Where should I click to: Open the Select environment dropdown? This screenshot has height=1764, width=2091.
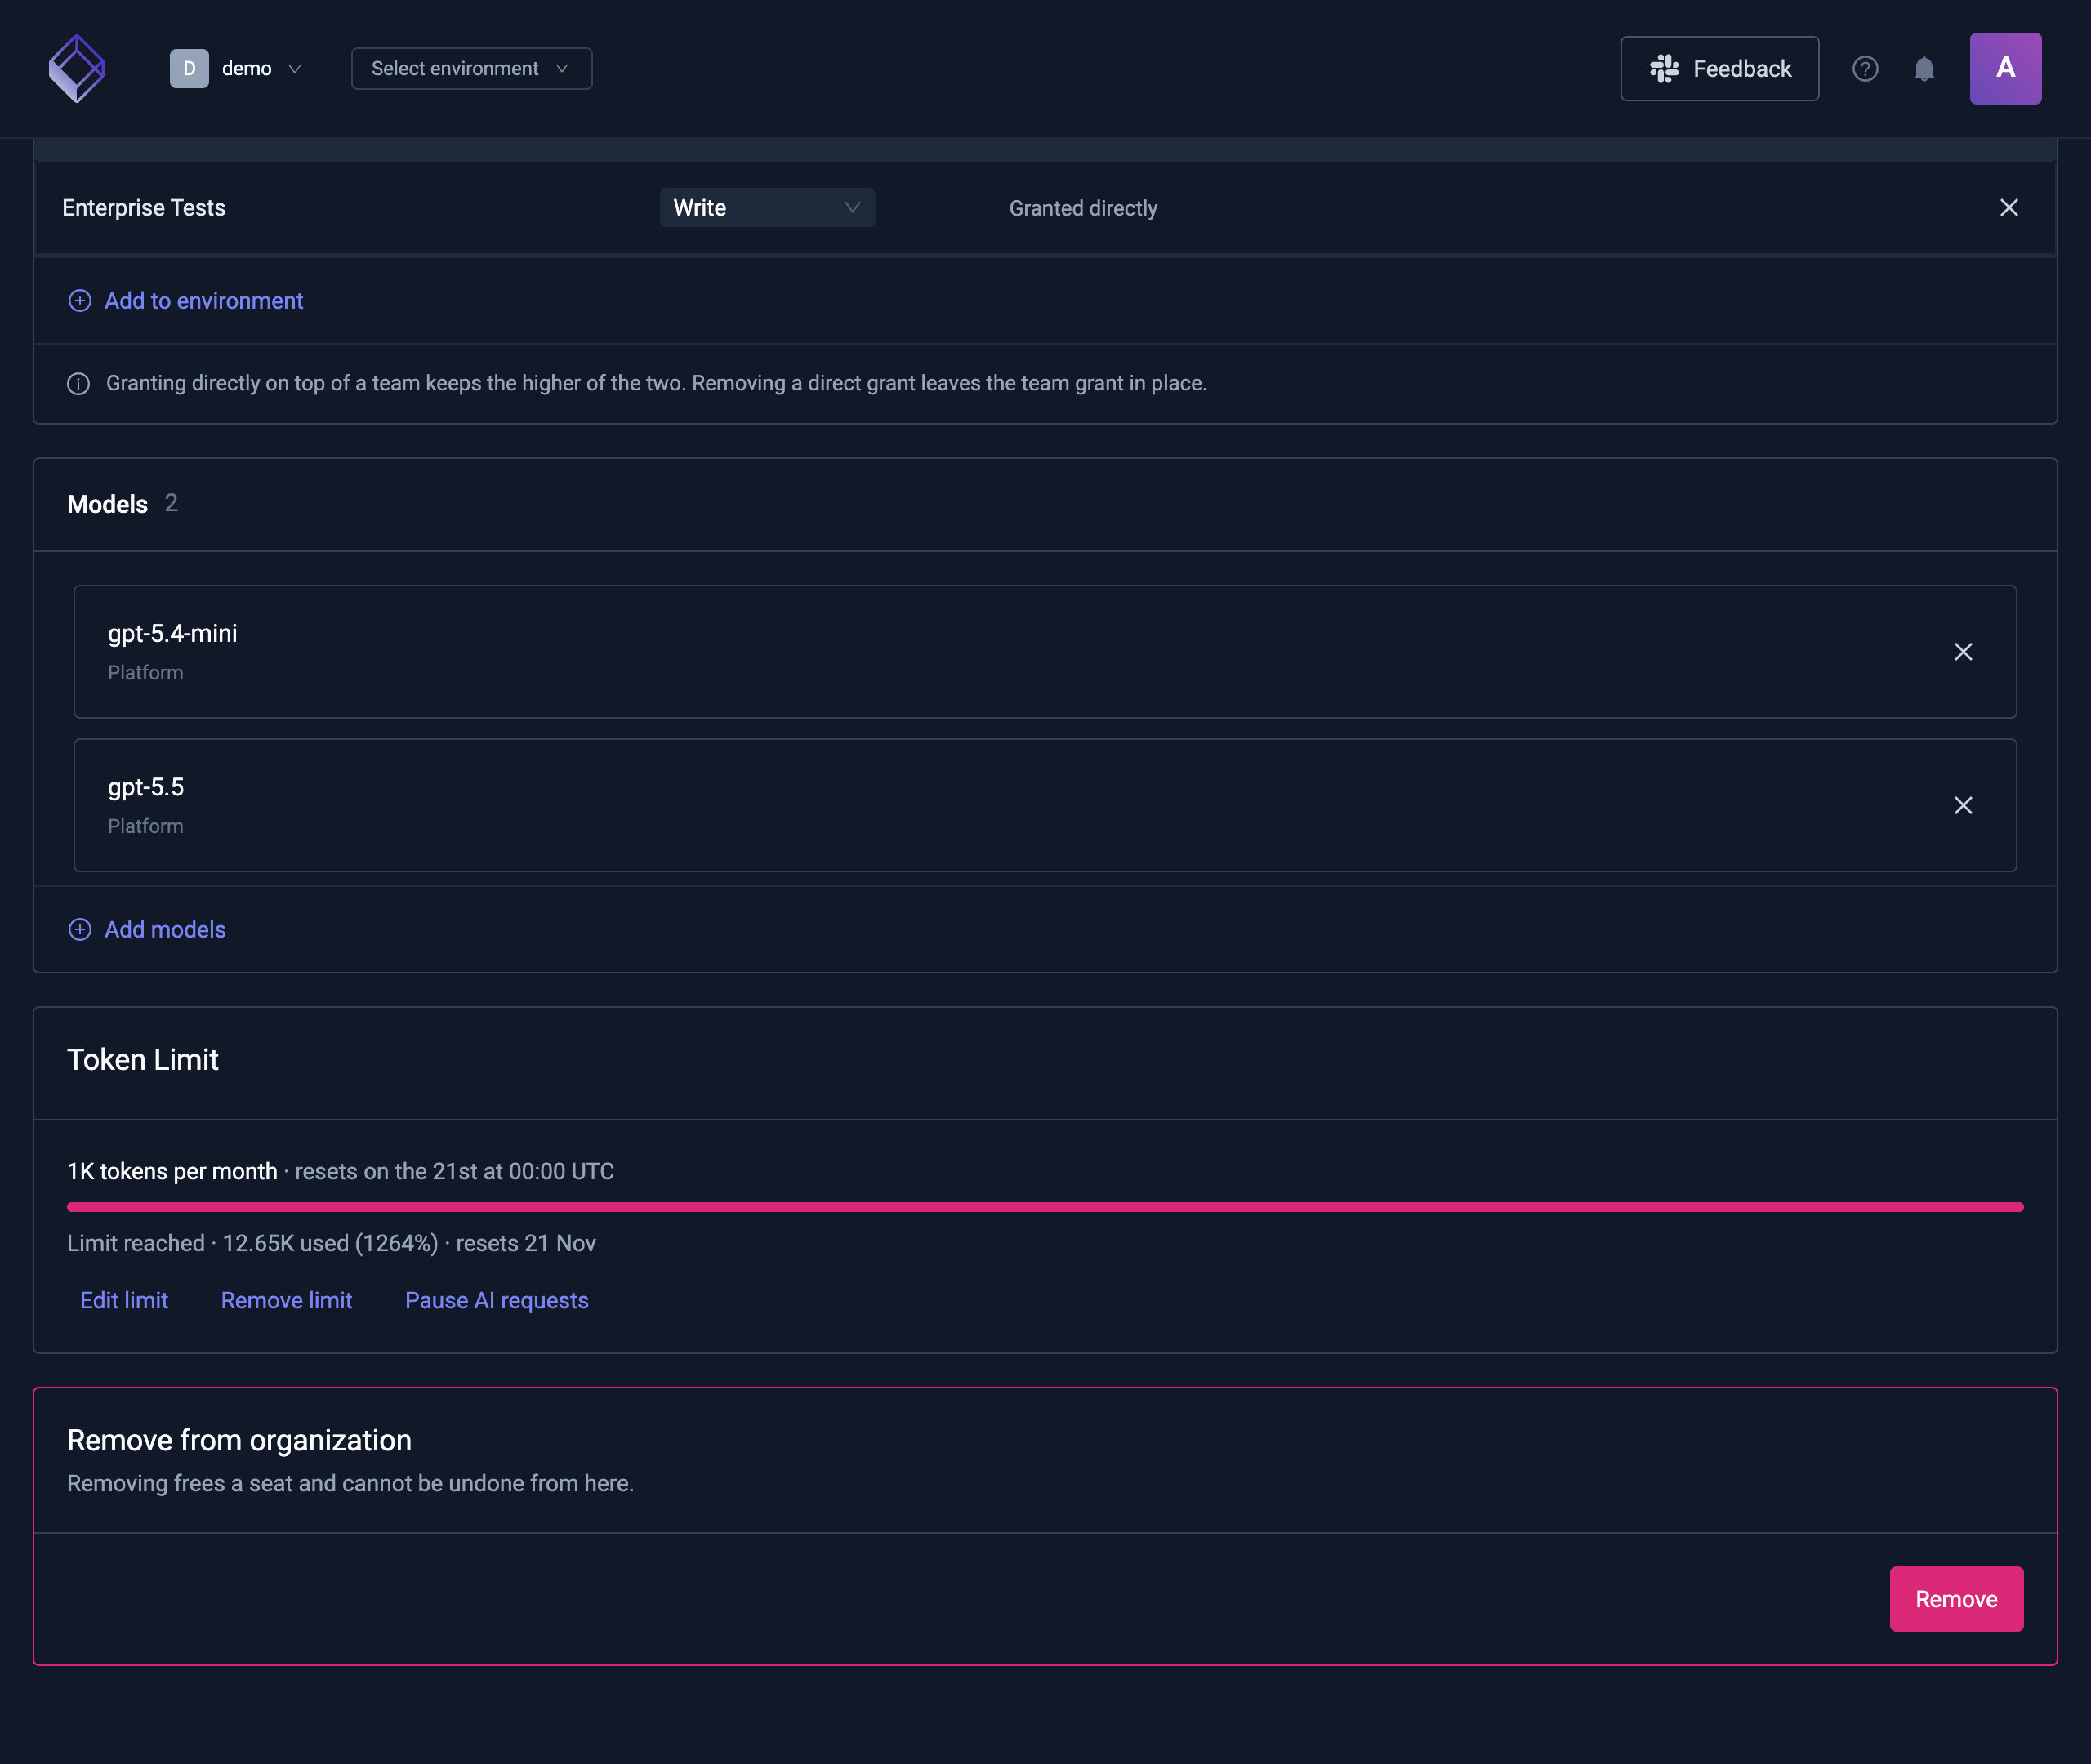pos(471,68)
